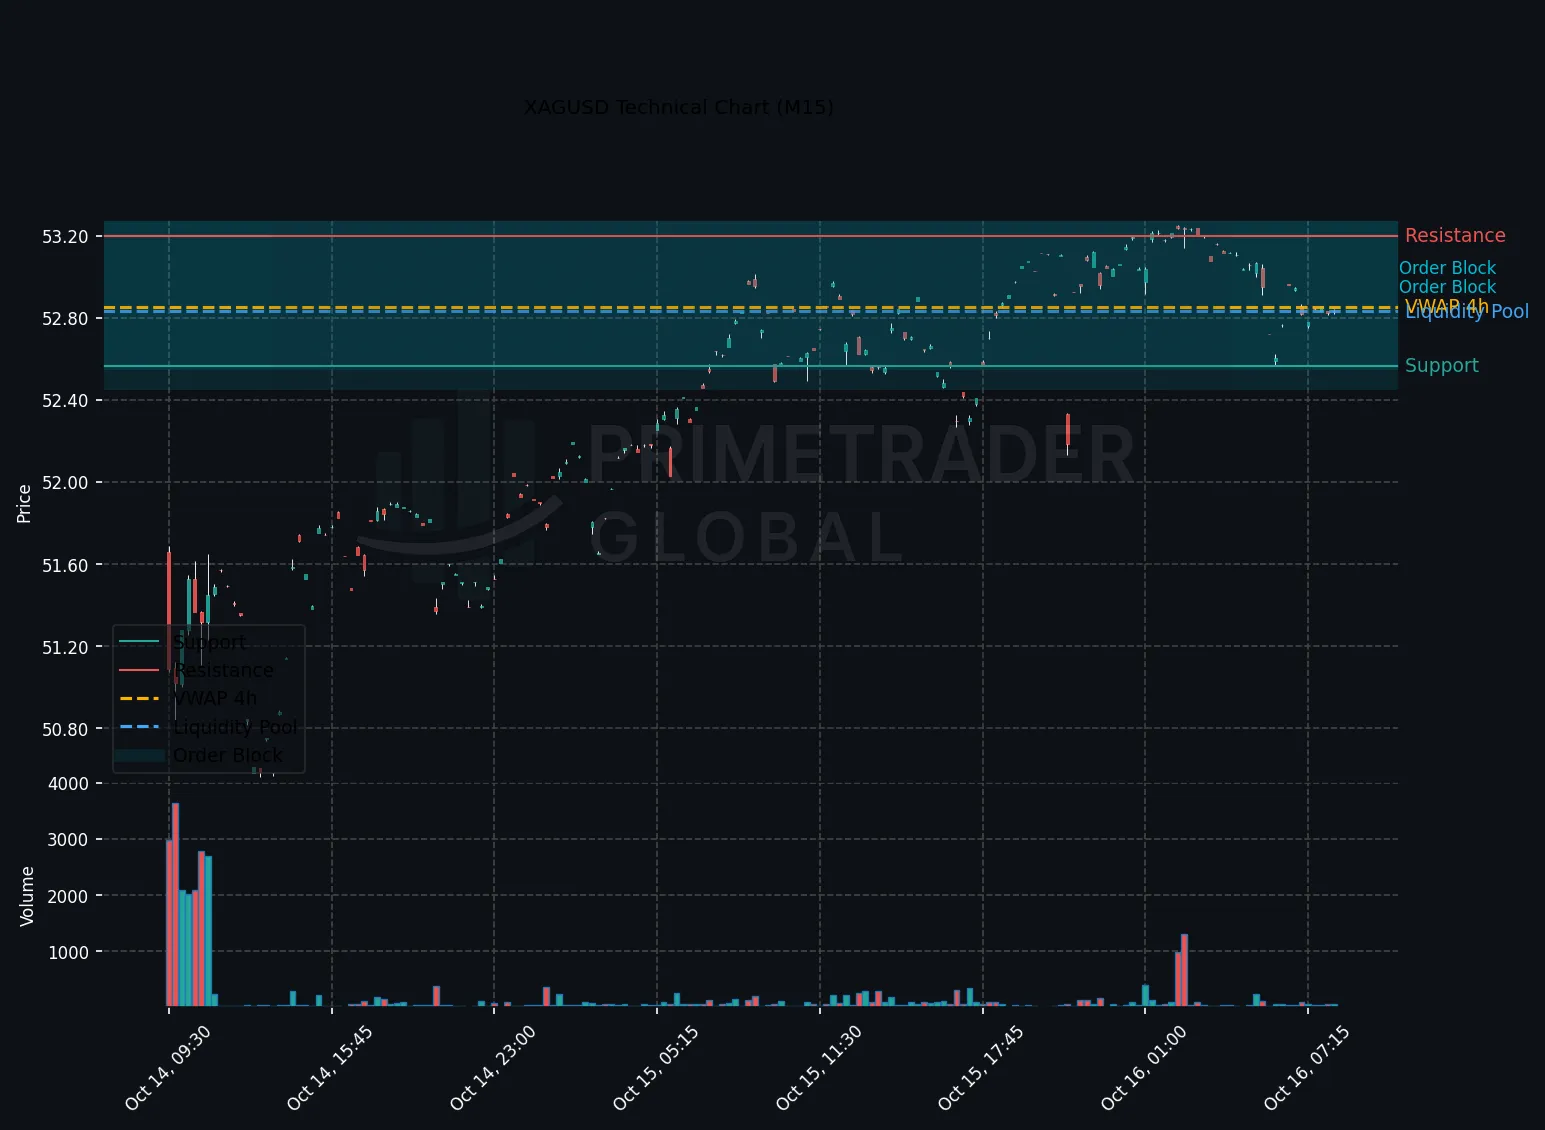This screenshot has width=1545, height=1130.
Task: Click the 51.60 price axis tick label
Action: (x=65, y=565)
